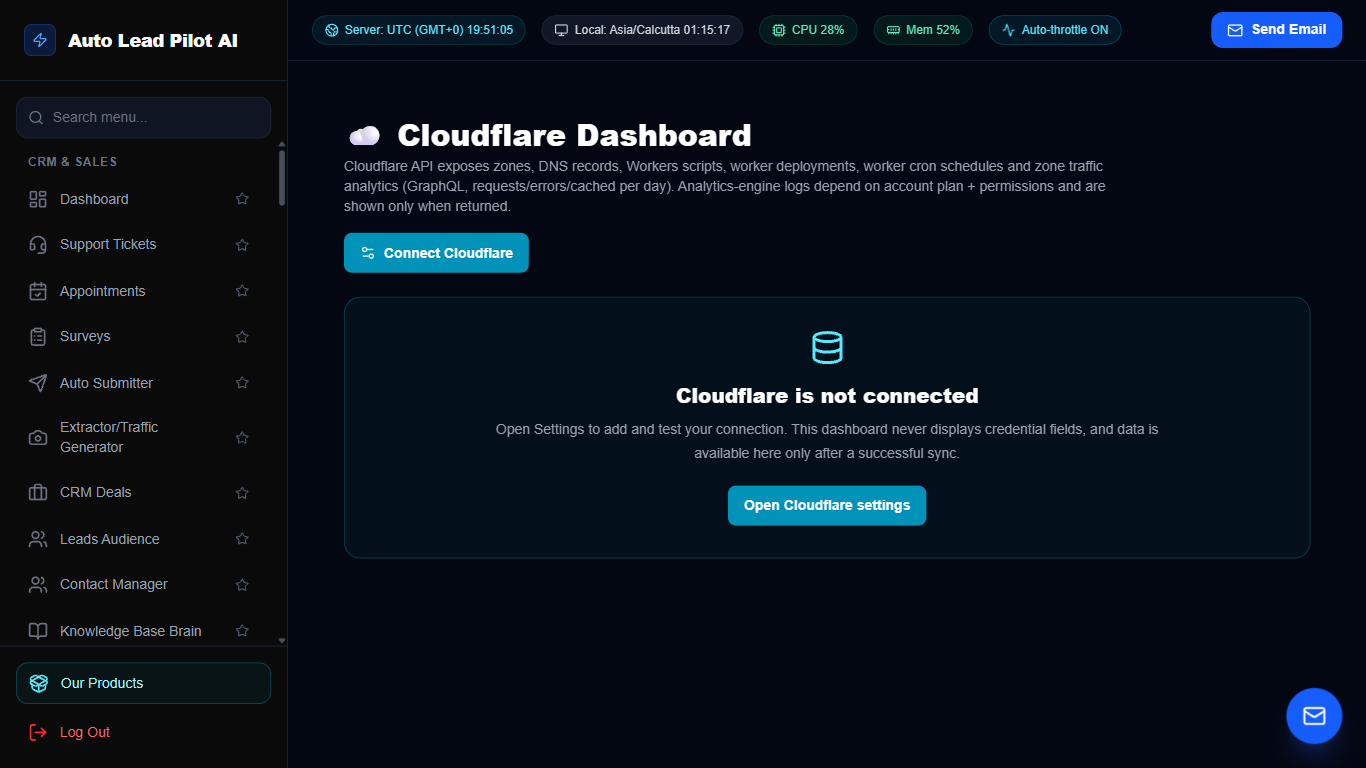Click the Surveys clipboard icon

point(38,336)
